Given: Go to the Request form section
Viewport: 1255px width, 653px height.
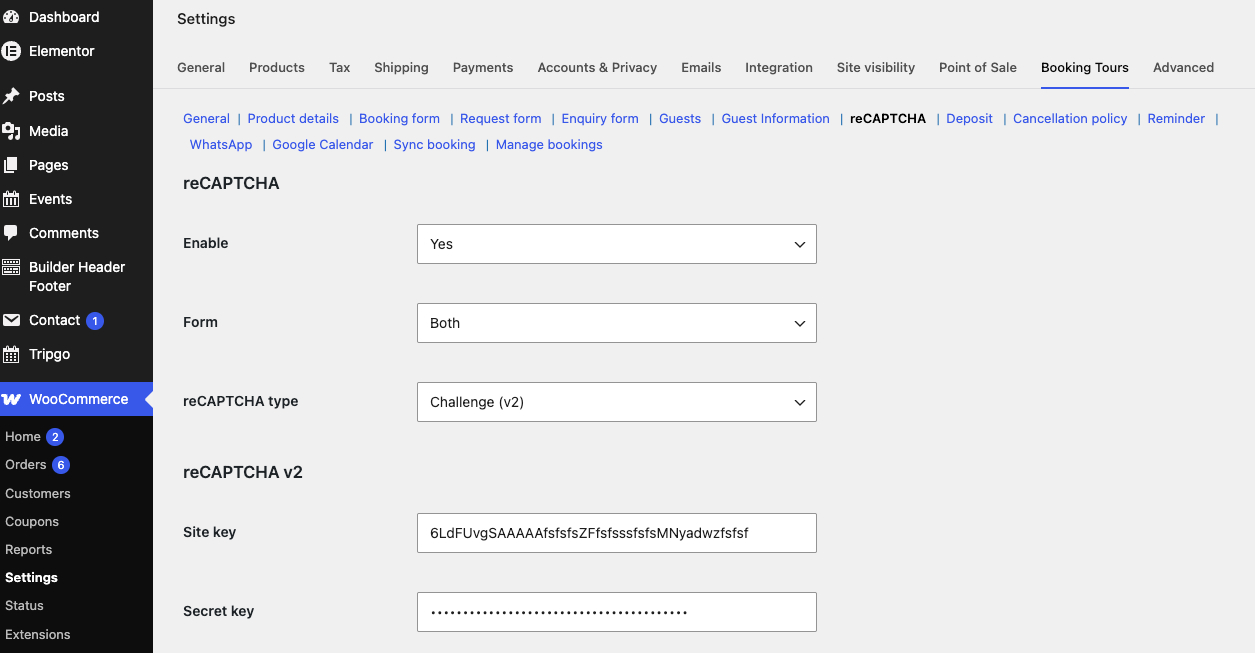Looking at the screenshot, I should point(500,118).
